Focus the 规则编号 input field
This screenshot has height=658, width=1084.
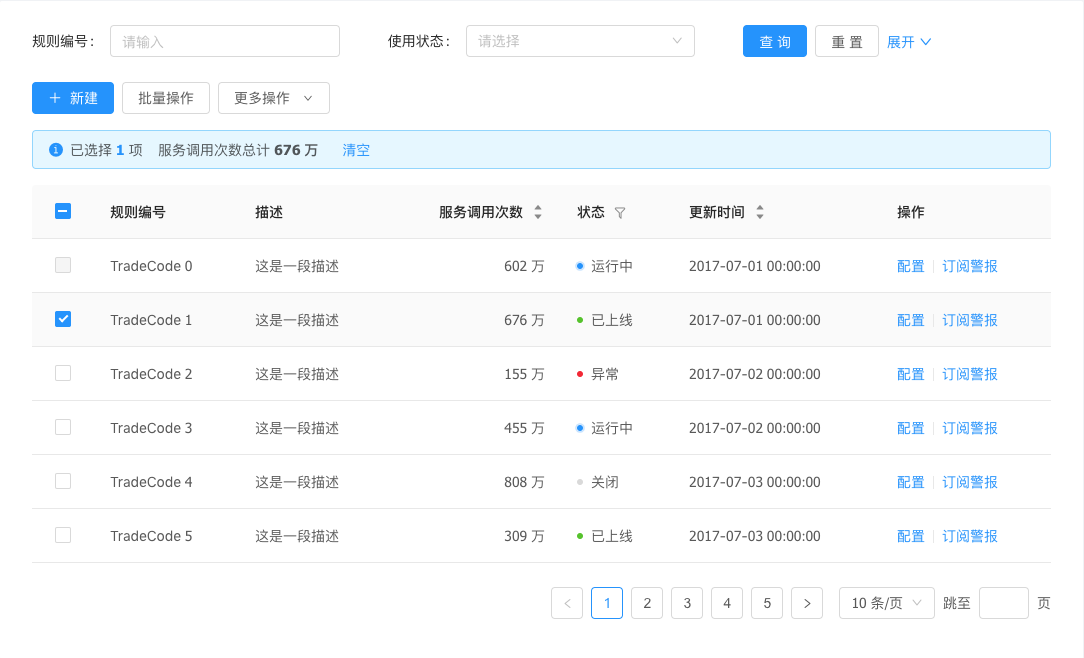click(225, 41)
